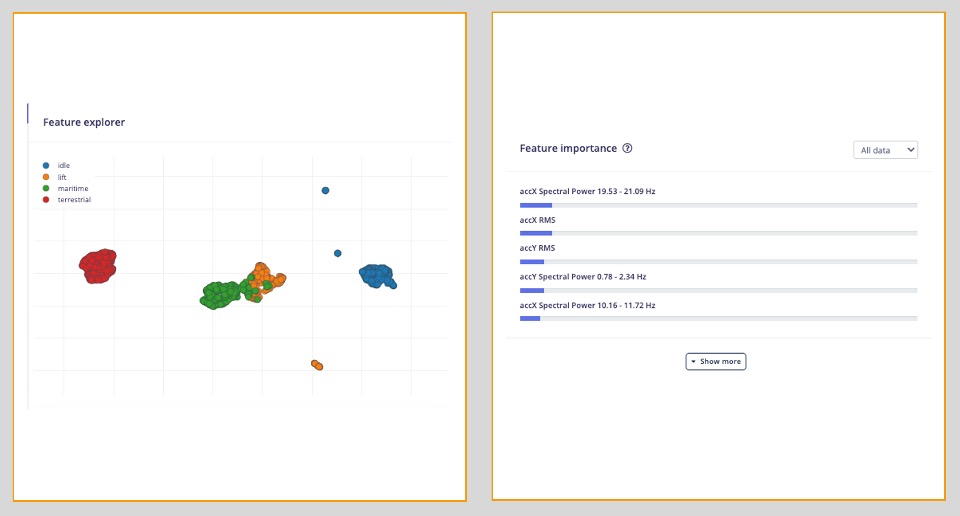The image size is (960, 516).
Task: Select the accY RMS feature label
Action: 537,248
